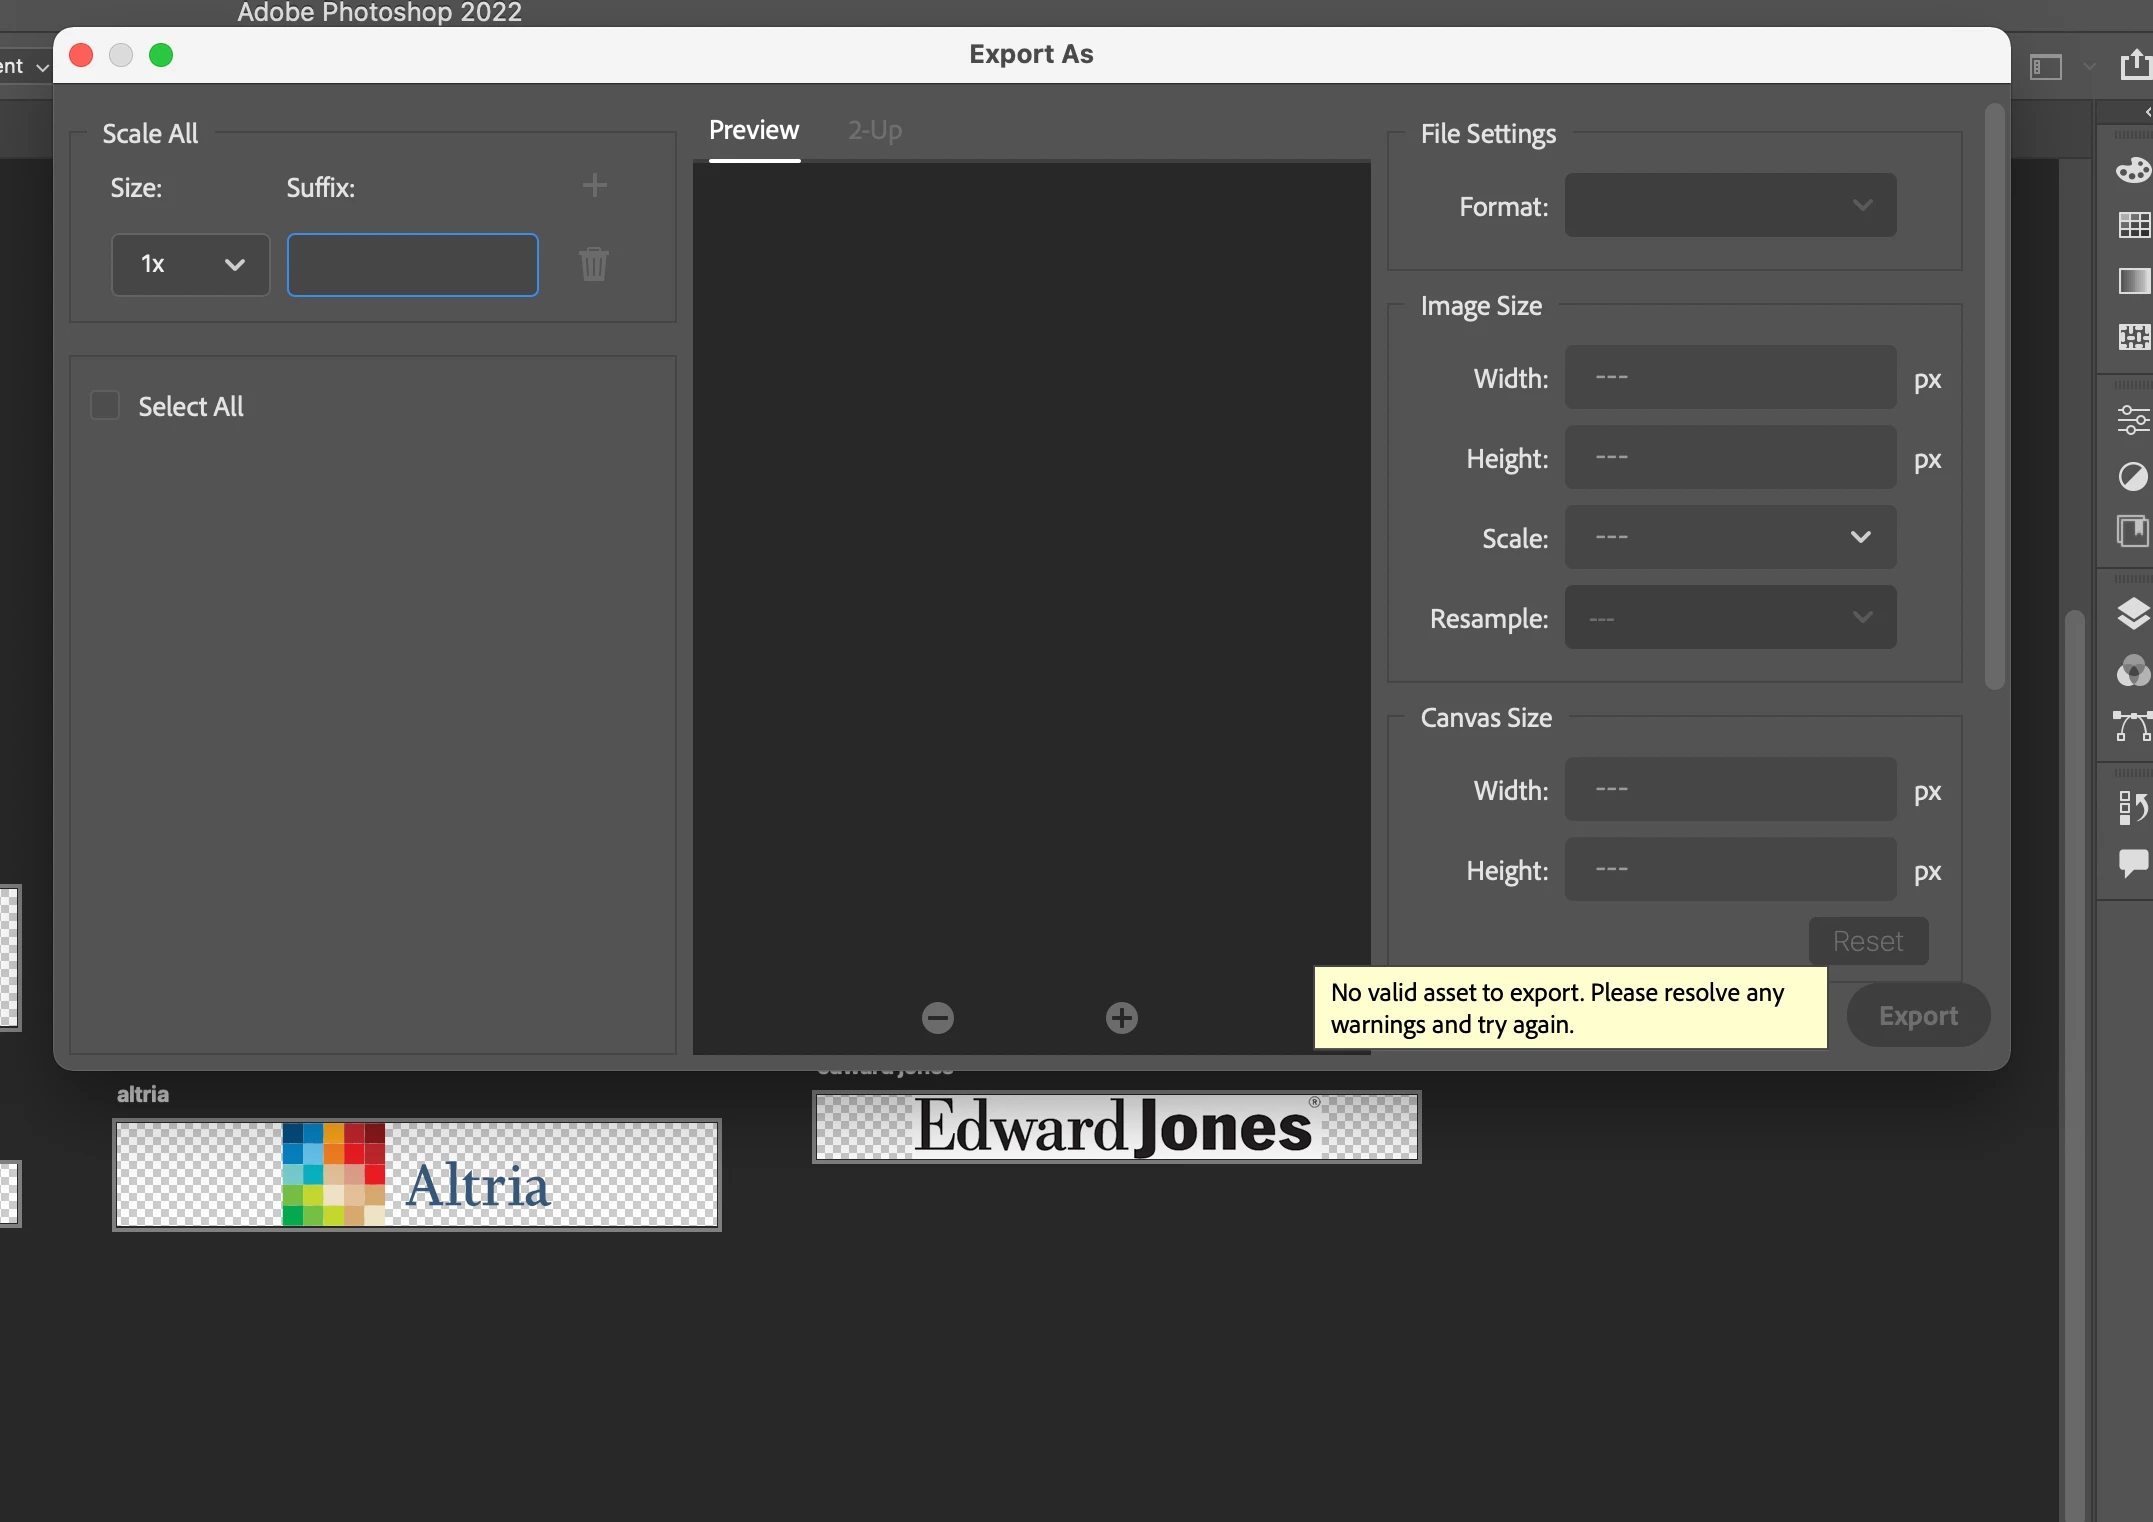Screen dimensions: 2153x1522
Task: Open the Layers panel icon
Action: 2133,613
